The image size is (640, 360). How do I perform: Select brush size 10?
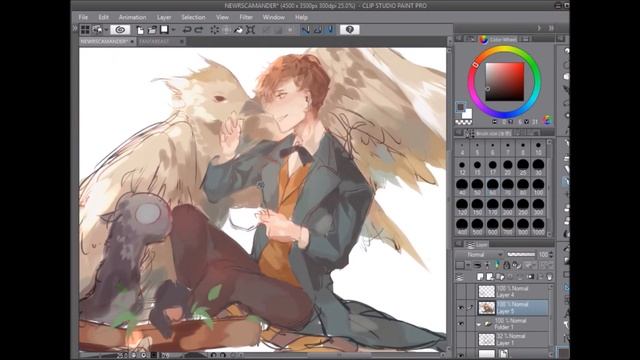click(x=538, y=148)
